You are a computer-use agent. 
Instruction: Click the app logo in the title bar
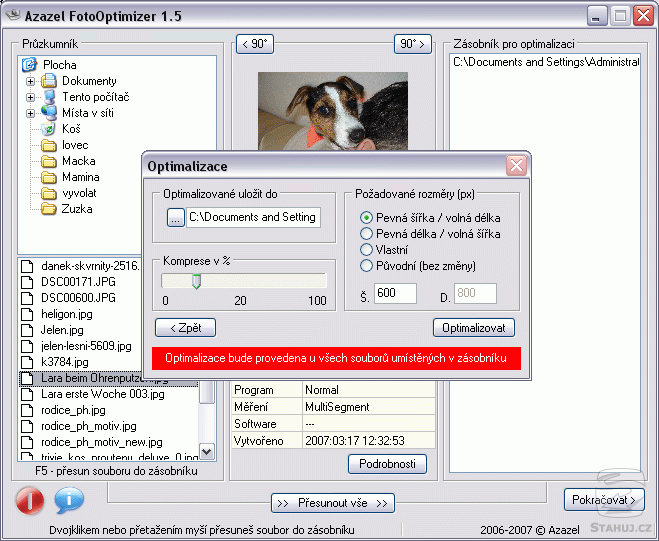[x=13, y=16]
